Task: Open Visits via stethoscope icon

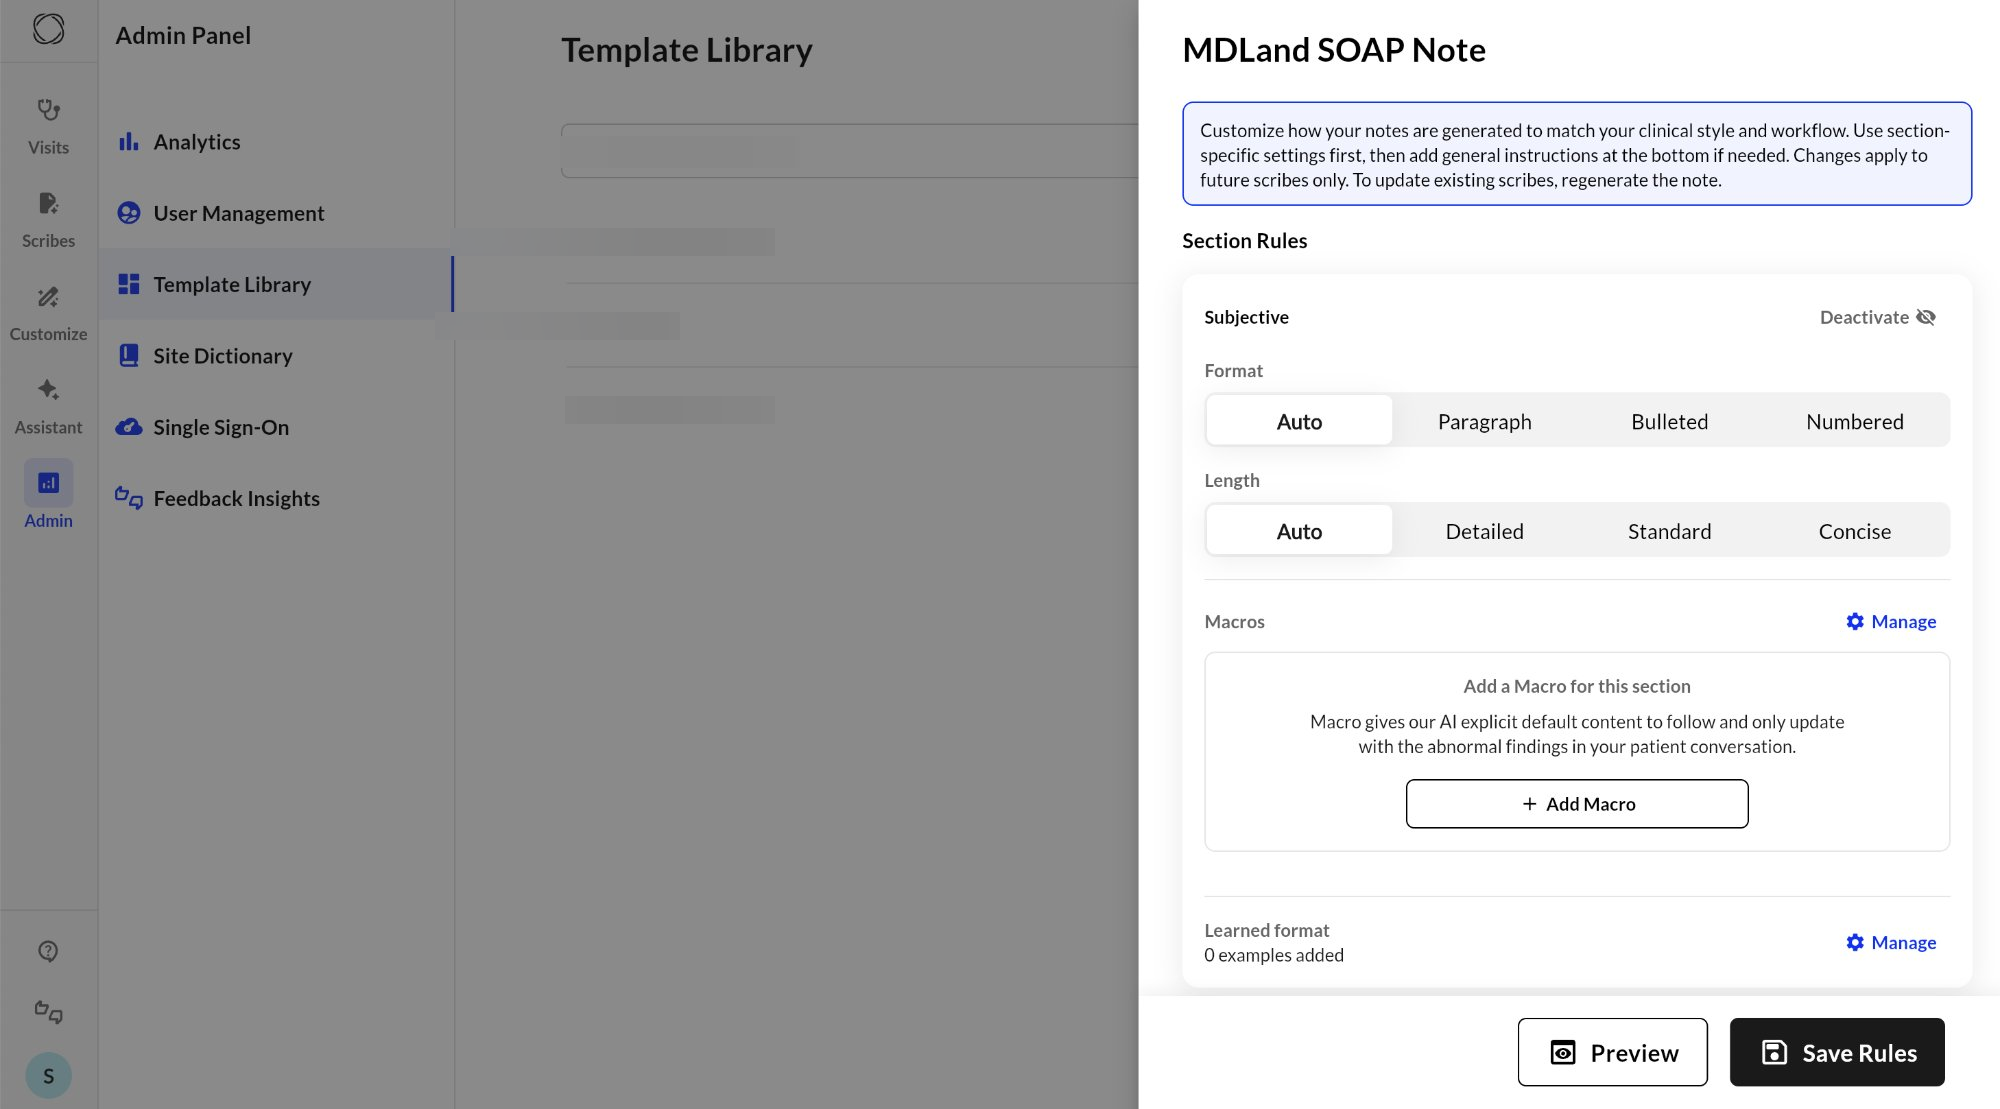Action: (48, 110)
